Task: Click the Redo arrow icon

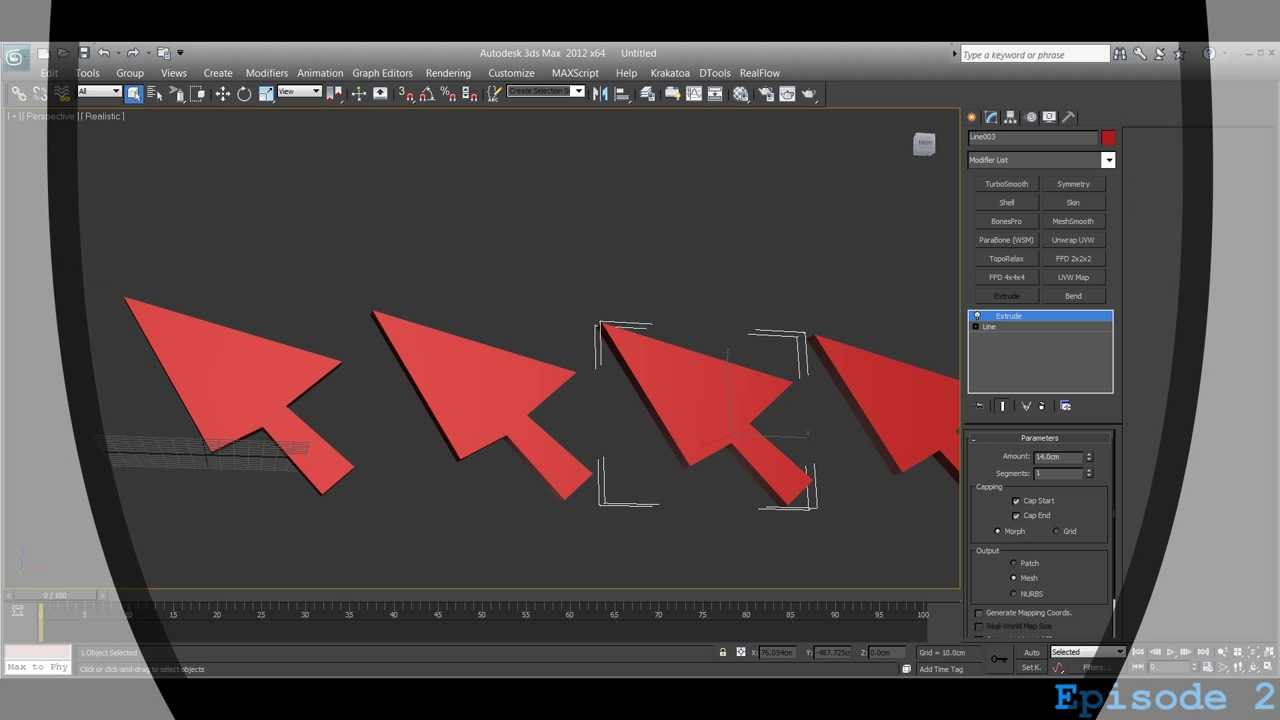Action: 132,53
